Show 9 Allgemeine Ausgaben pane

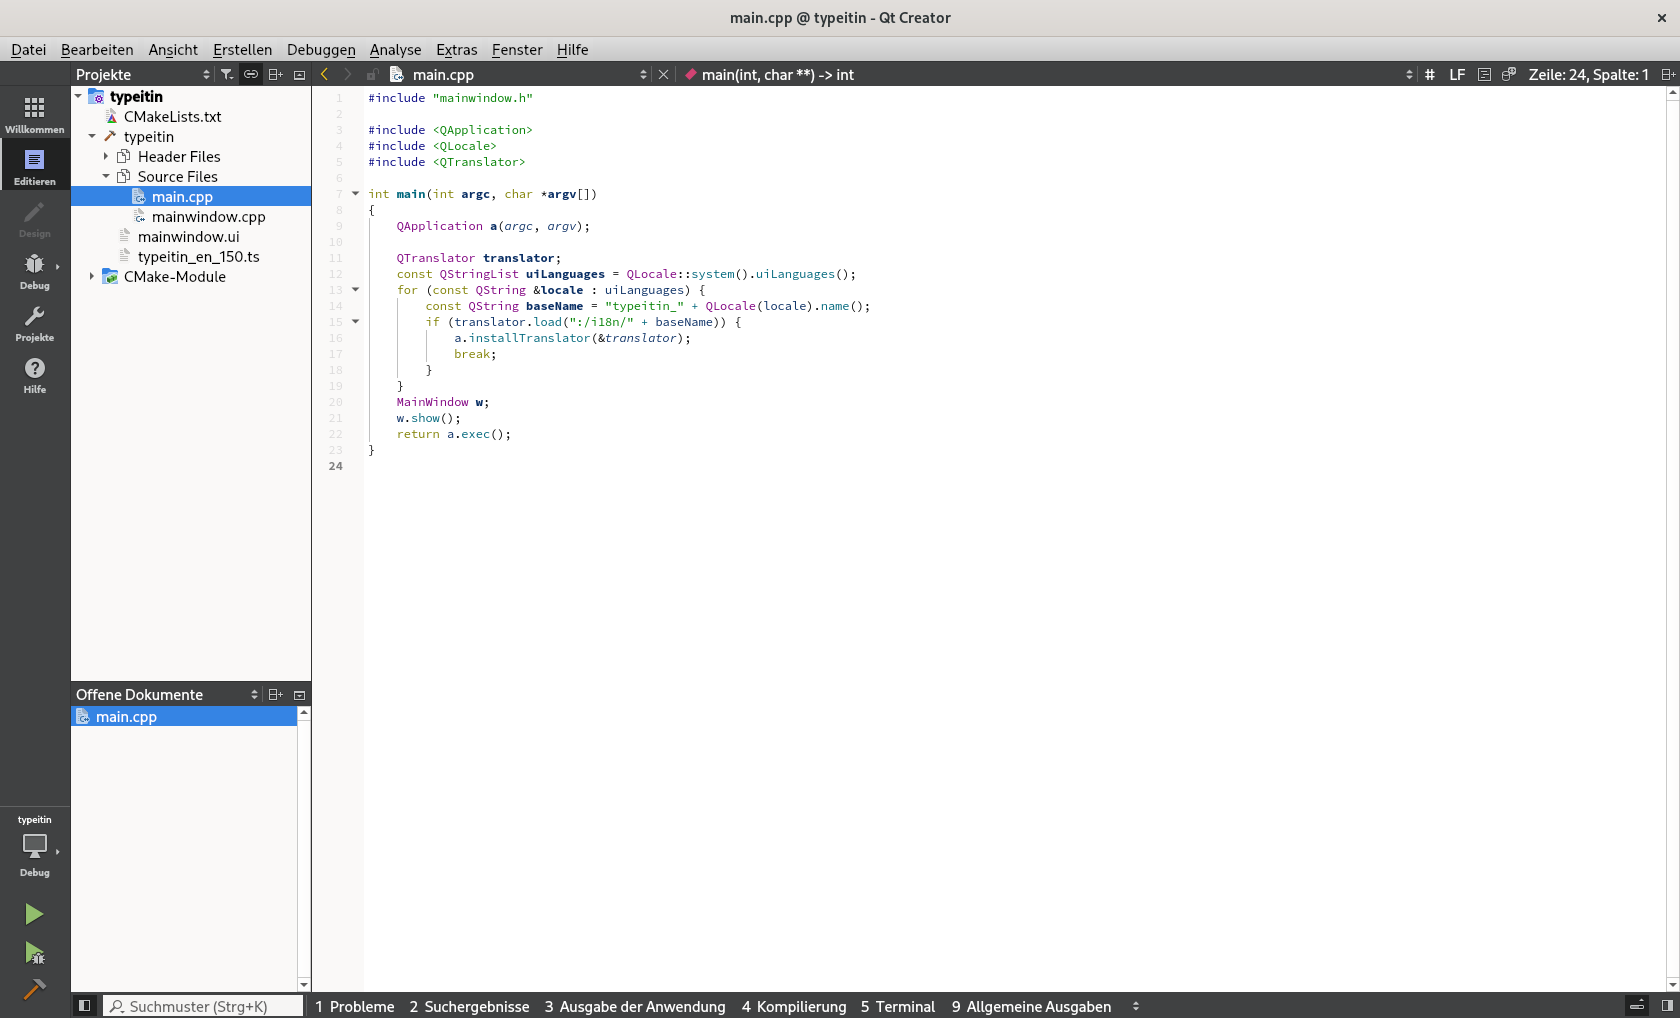coord(1031,1006)
